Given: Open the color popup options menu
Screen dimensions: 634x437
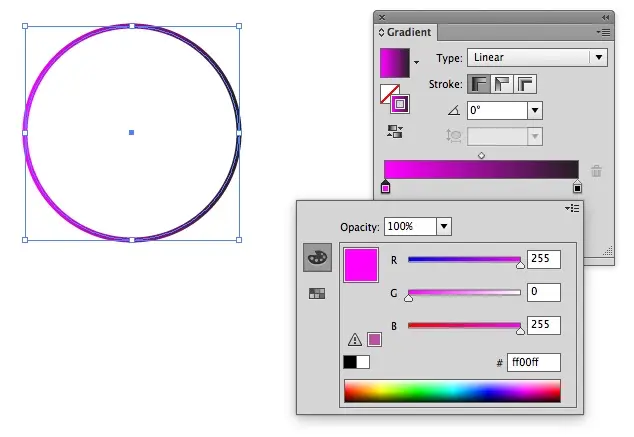Looking at the screenshot, I should 571,208.
